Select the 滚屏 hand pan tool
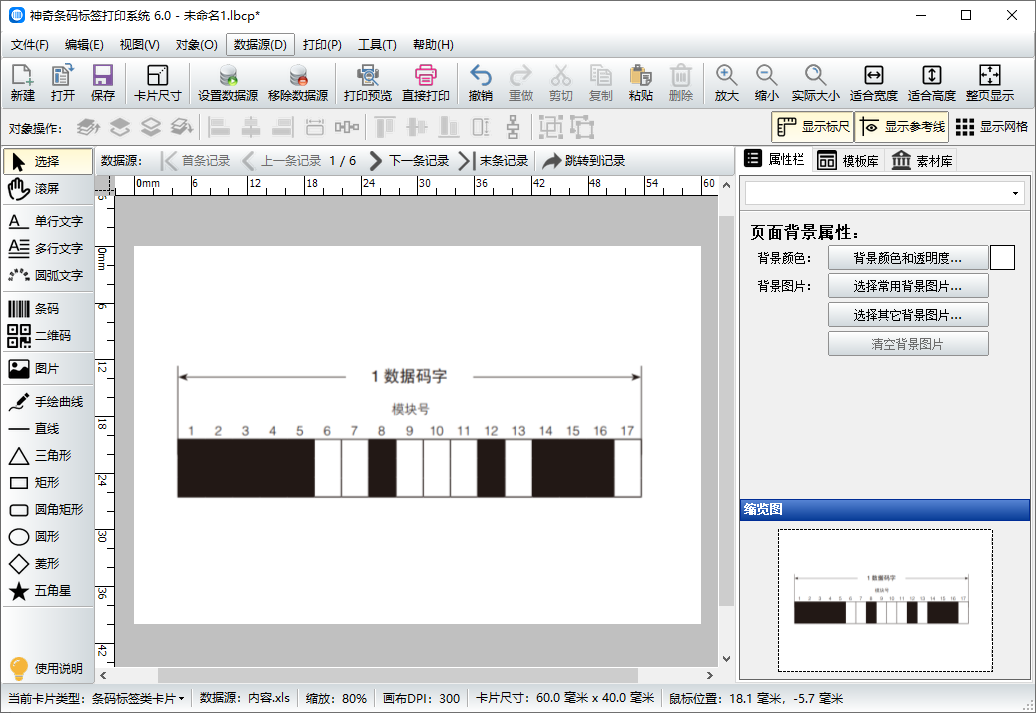Image resolution: width=1036 pixels, height=713 pixels. (48, 189)
